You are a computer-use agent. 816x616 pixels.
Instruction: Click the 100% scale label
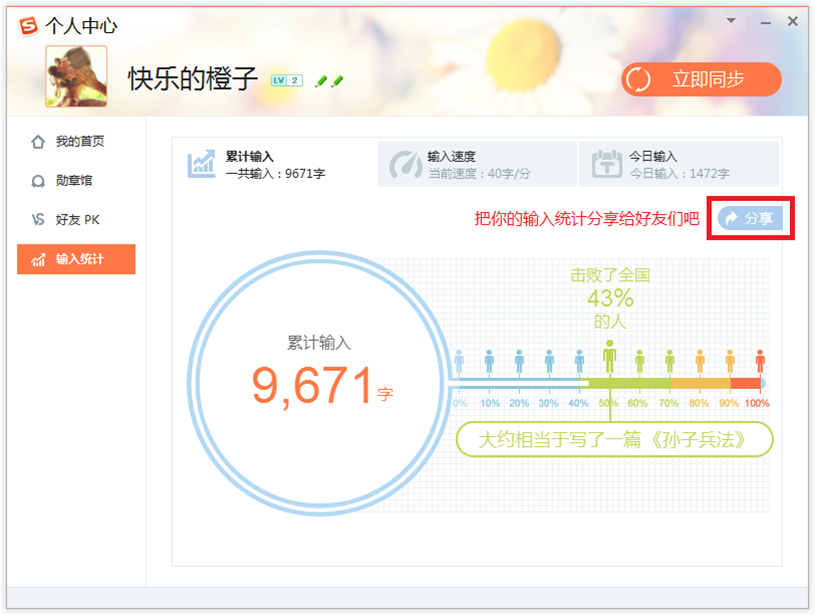(757, 403)
